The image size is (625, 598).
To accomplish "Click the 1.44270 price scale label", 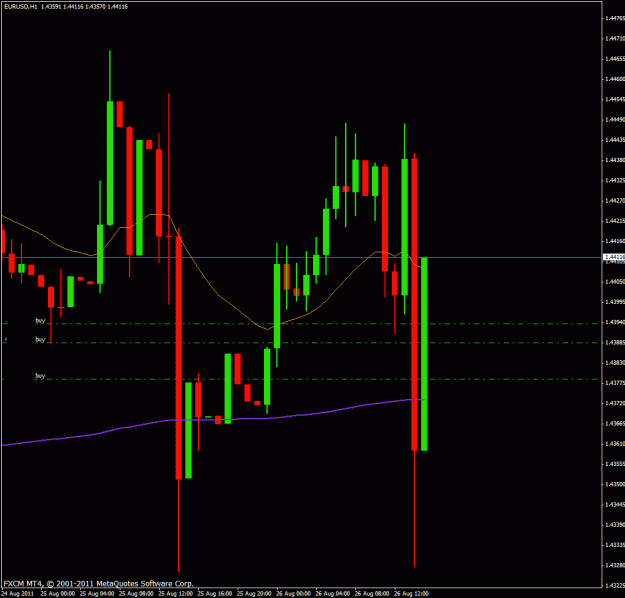I will point(615,201).
